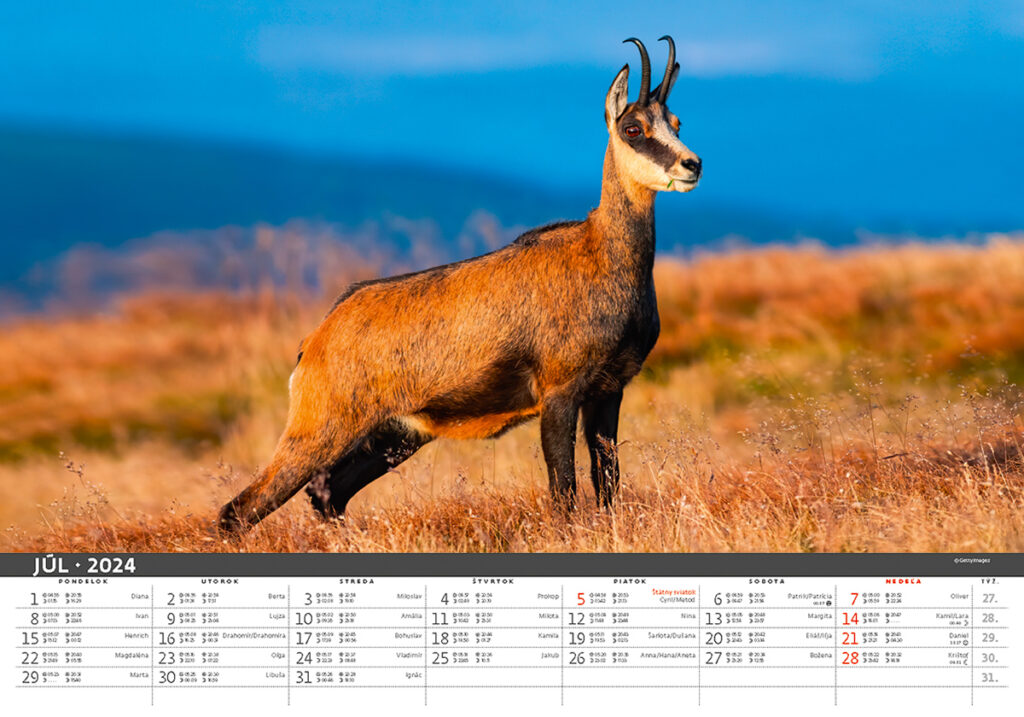Click the full moon icon on 21 July
Screen dimensions: 1024x717
[x=966, y=643]
